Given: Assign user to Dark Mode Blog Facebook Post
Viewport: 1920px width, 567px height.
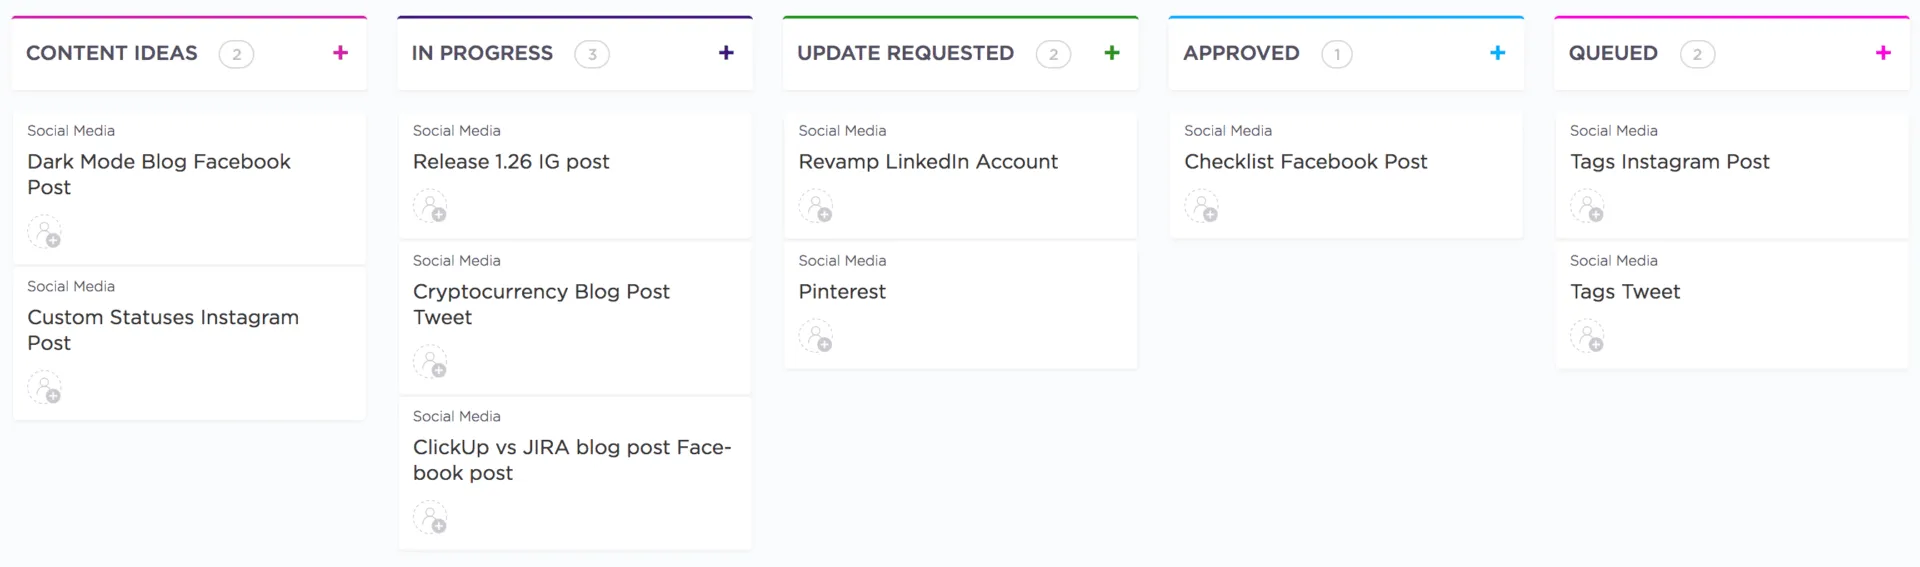Looking at the screenshot, I should (x=45, y=232).
